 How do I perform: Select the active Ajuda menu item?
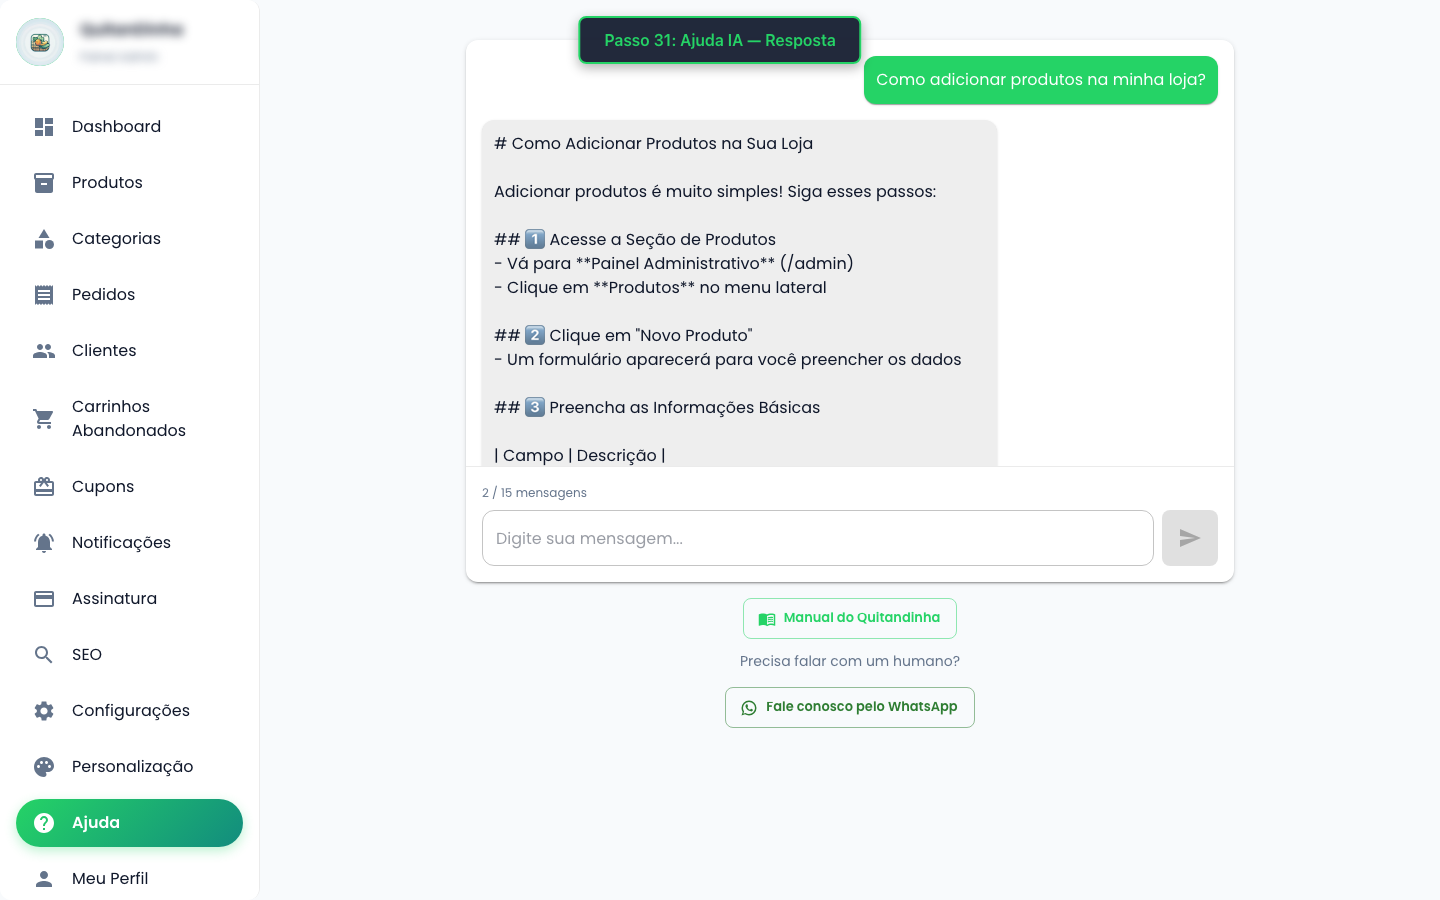(129, 823)
